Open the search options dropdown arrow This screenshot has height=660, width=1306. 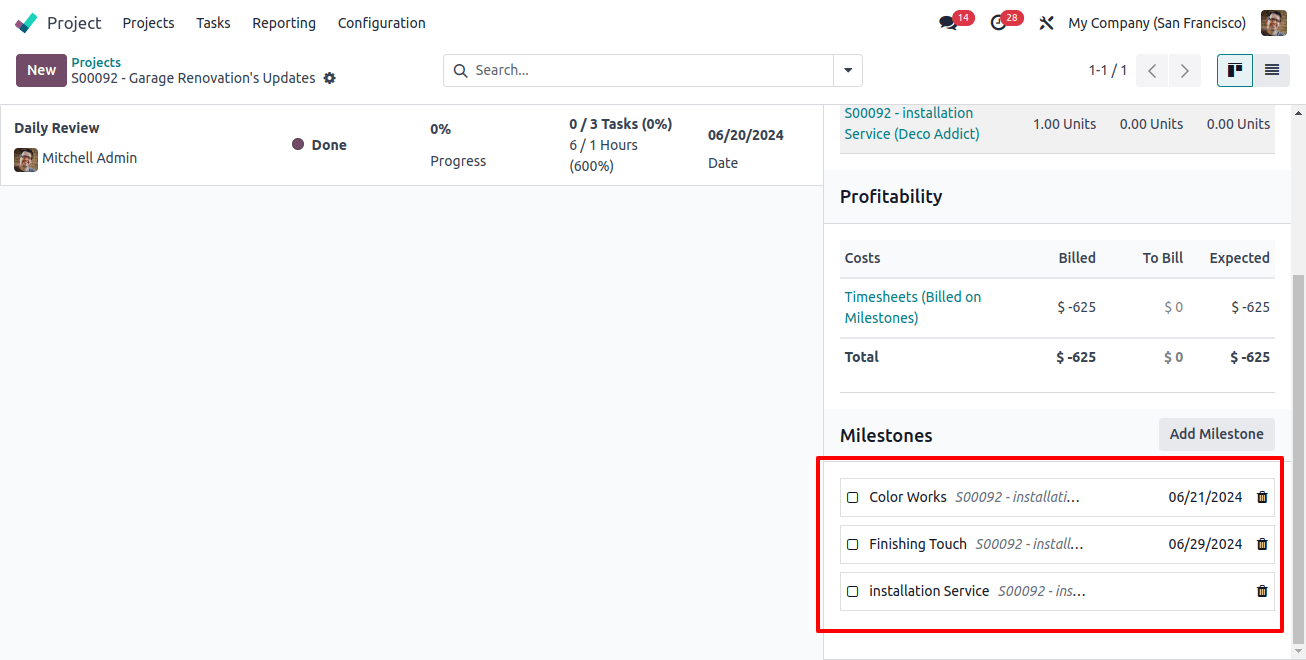tap(848, 71)
